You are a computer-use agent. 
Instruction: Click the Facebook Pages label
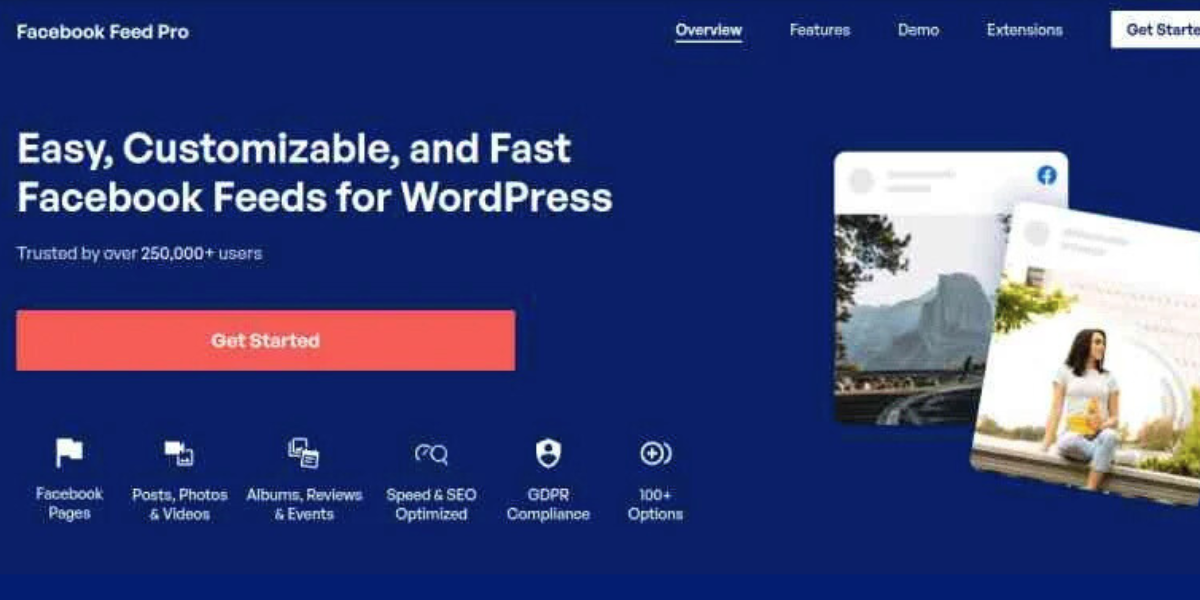pyautogui.click(x=69, y=504)
